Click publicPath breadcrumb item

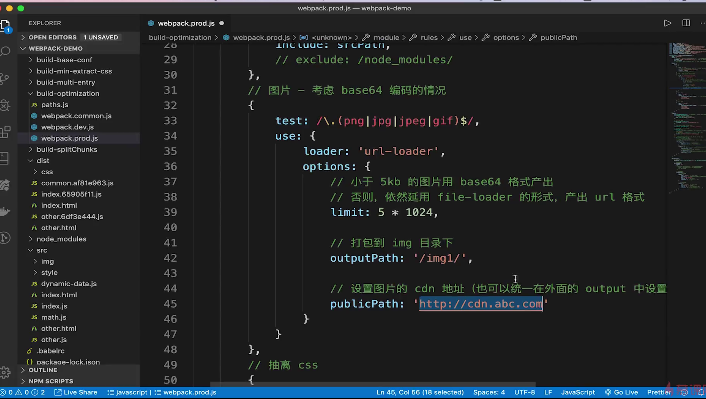(x=558, y=37)
